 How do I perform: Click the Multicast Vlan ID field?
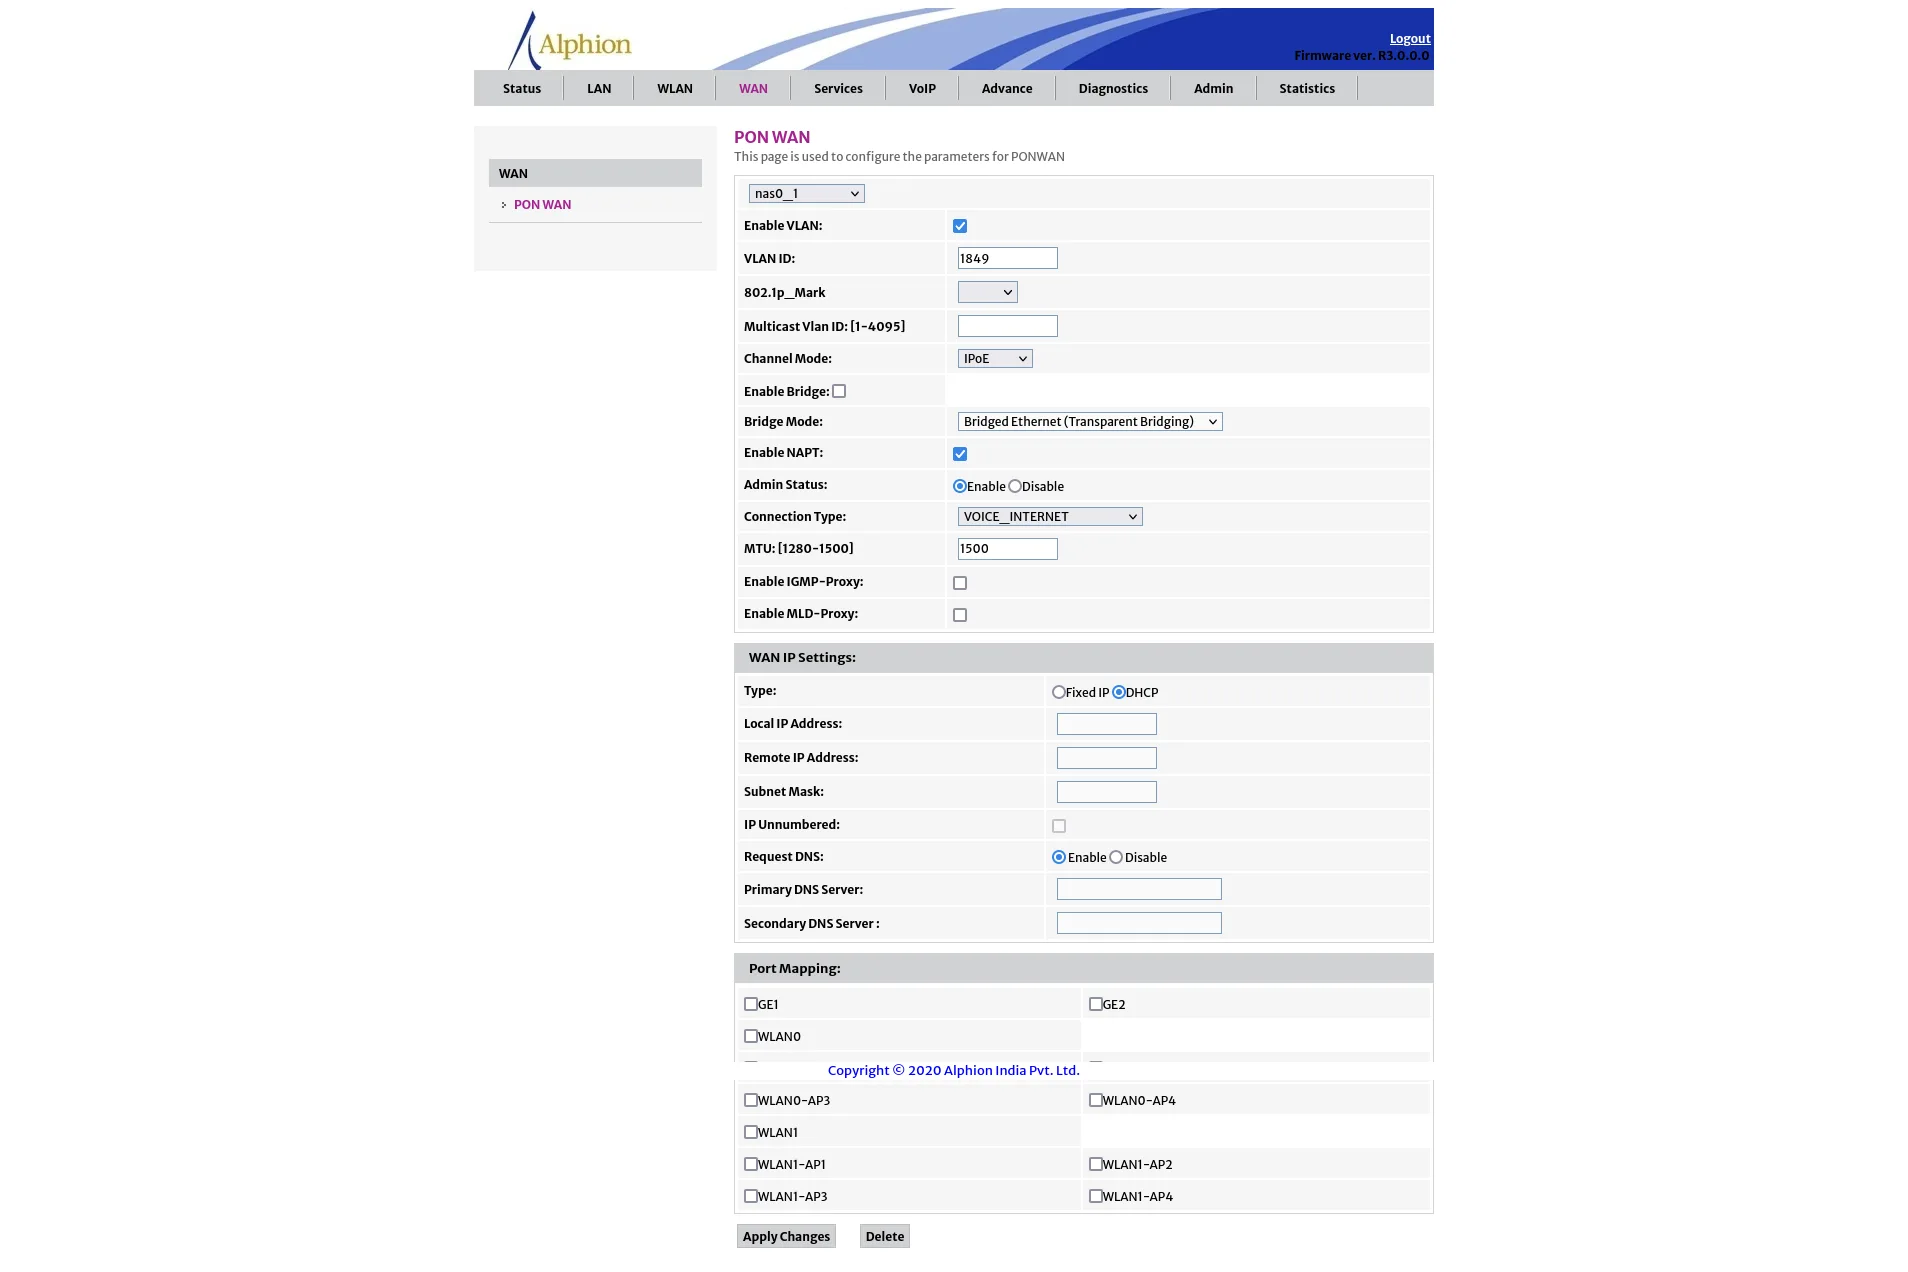coord(1007,326)
